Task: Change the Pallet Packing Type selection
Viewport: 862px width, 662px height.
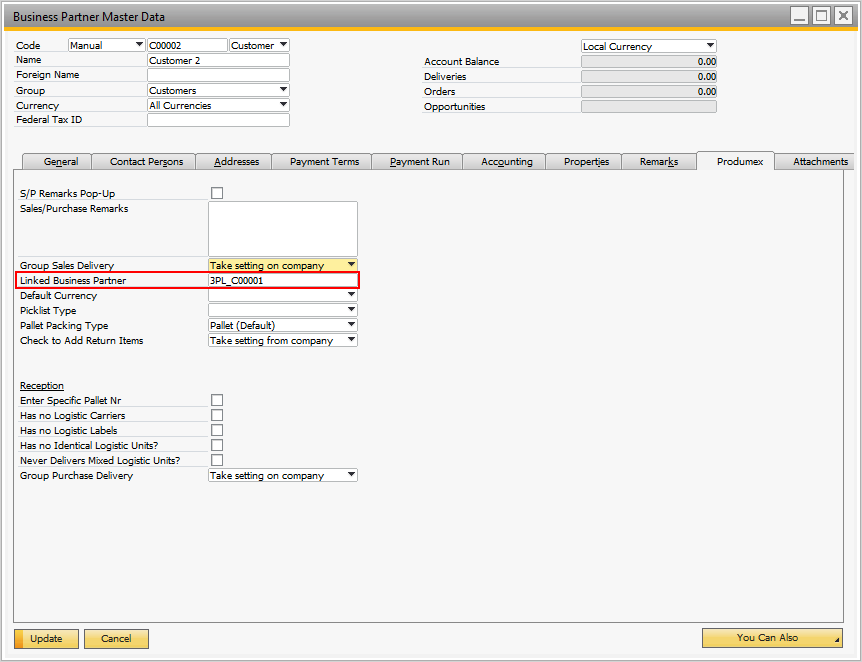Action: (x=351, y=325)
